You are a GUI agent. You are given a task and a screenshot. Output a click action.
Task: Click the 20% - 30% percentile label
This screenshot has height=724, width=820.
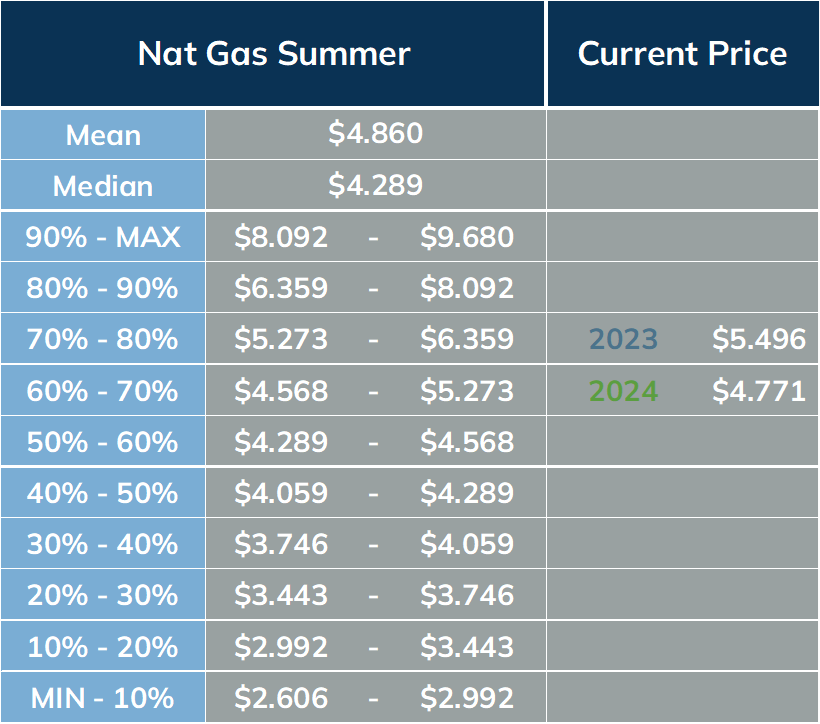(102, 595)
